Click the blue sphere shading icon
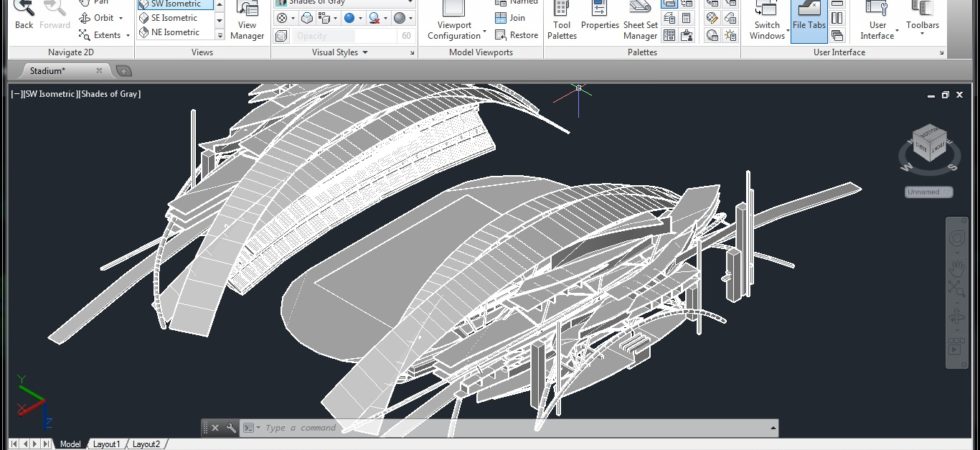This screenshot has height=450, width=980. pyautogui.click(x=349, y=18)
